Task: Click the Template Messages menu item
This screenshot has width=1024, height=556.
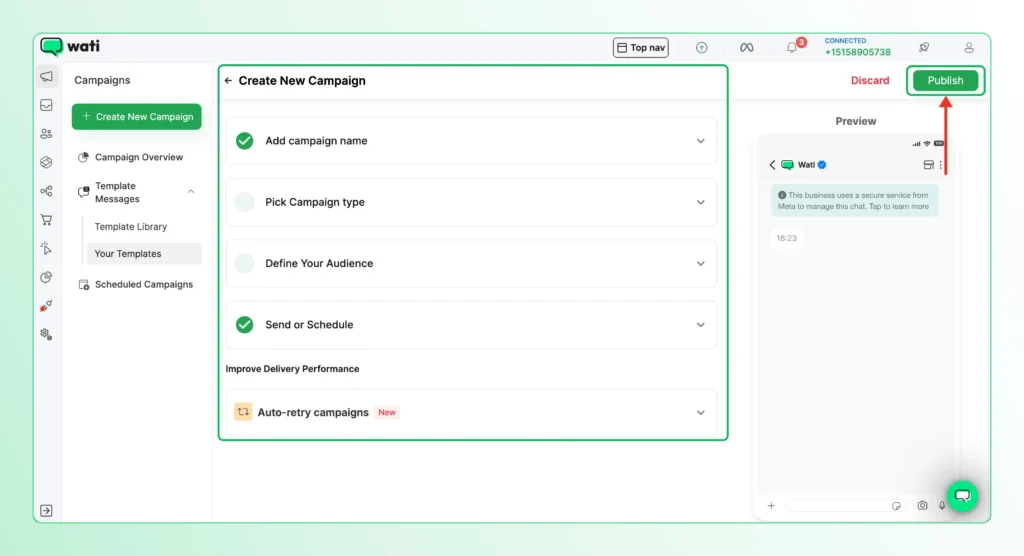Action: (x=118, y=192)
